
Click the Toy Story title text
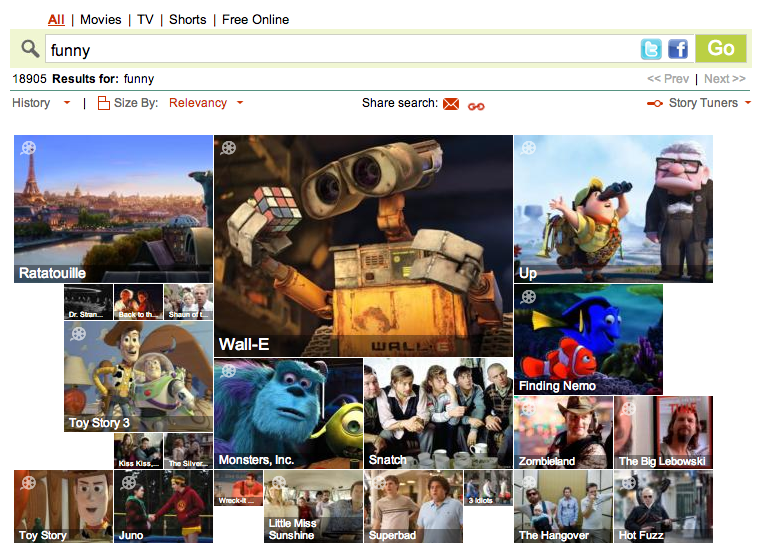[x=43, y=535]
